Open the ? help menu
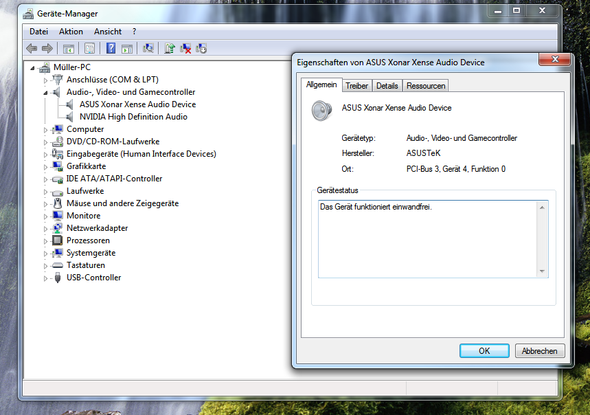This screenshot has width=590, height=415. point(134,32)
